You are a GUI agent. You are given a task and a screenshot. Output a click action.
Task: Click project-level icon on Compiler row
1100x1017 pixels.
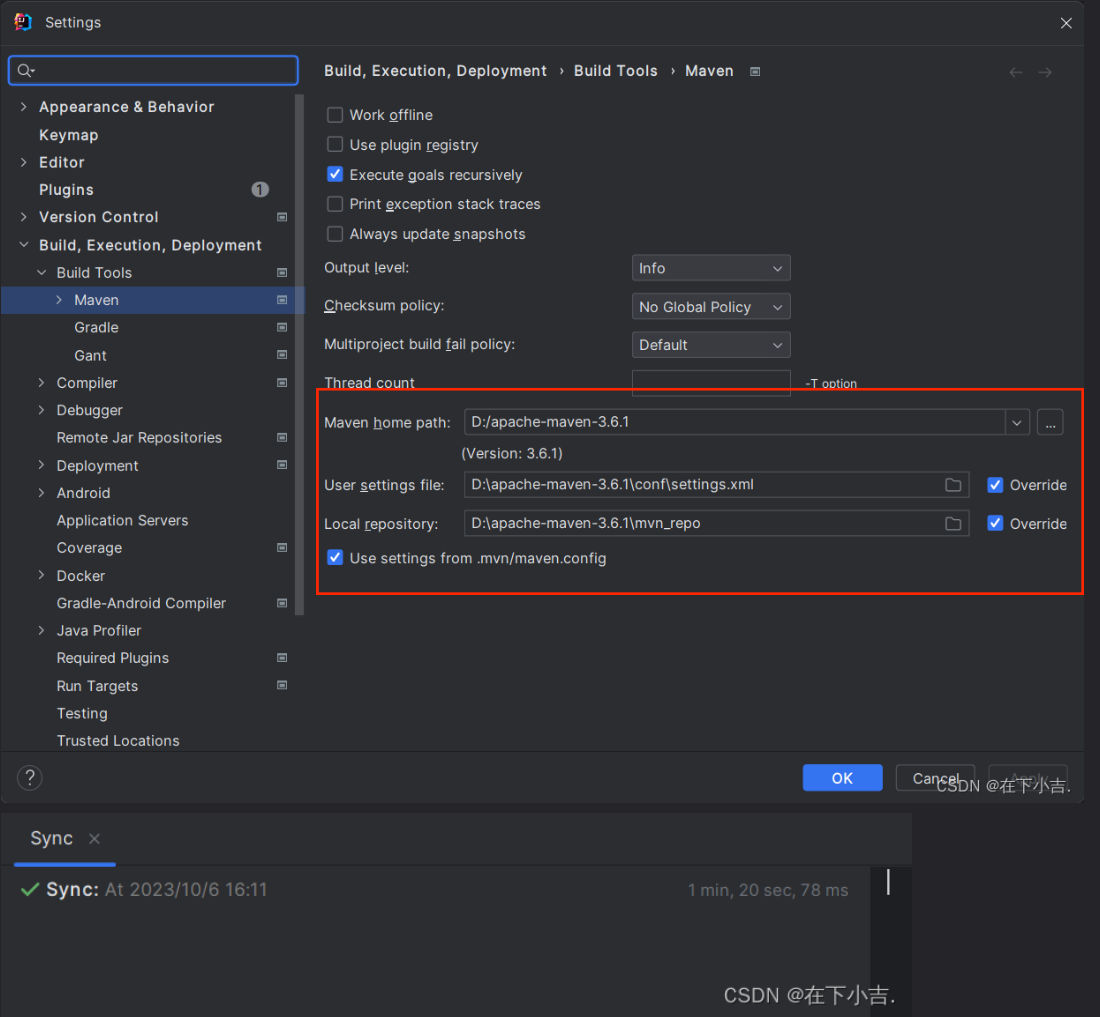282,383
